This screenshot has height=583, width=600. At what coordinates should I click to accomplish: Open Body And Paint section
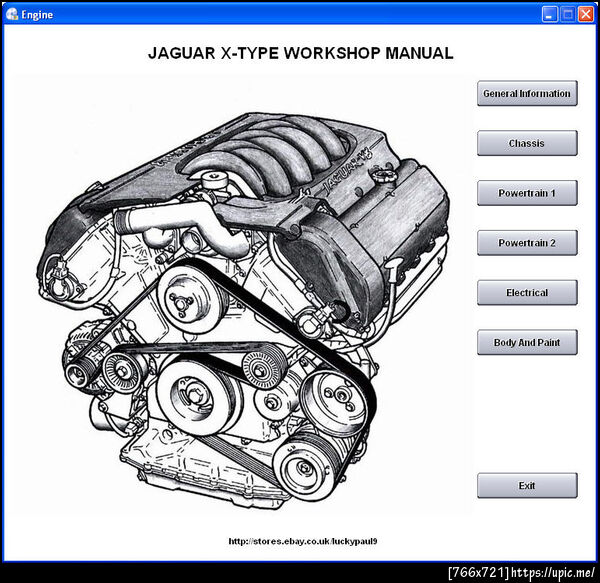tap(527, 342)
